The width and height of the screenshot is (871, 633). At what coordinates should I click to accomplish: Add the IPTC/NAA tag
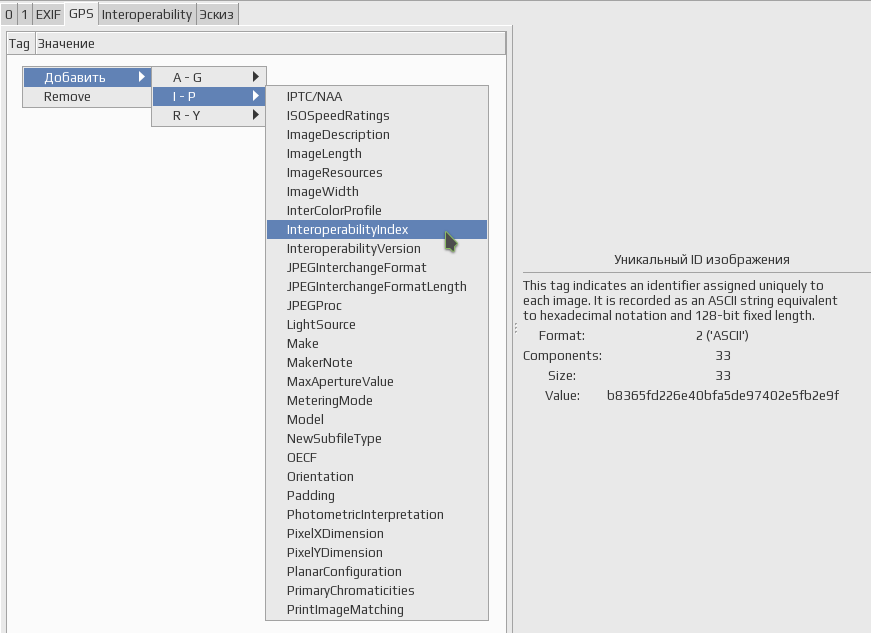tap(377, 97)
